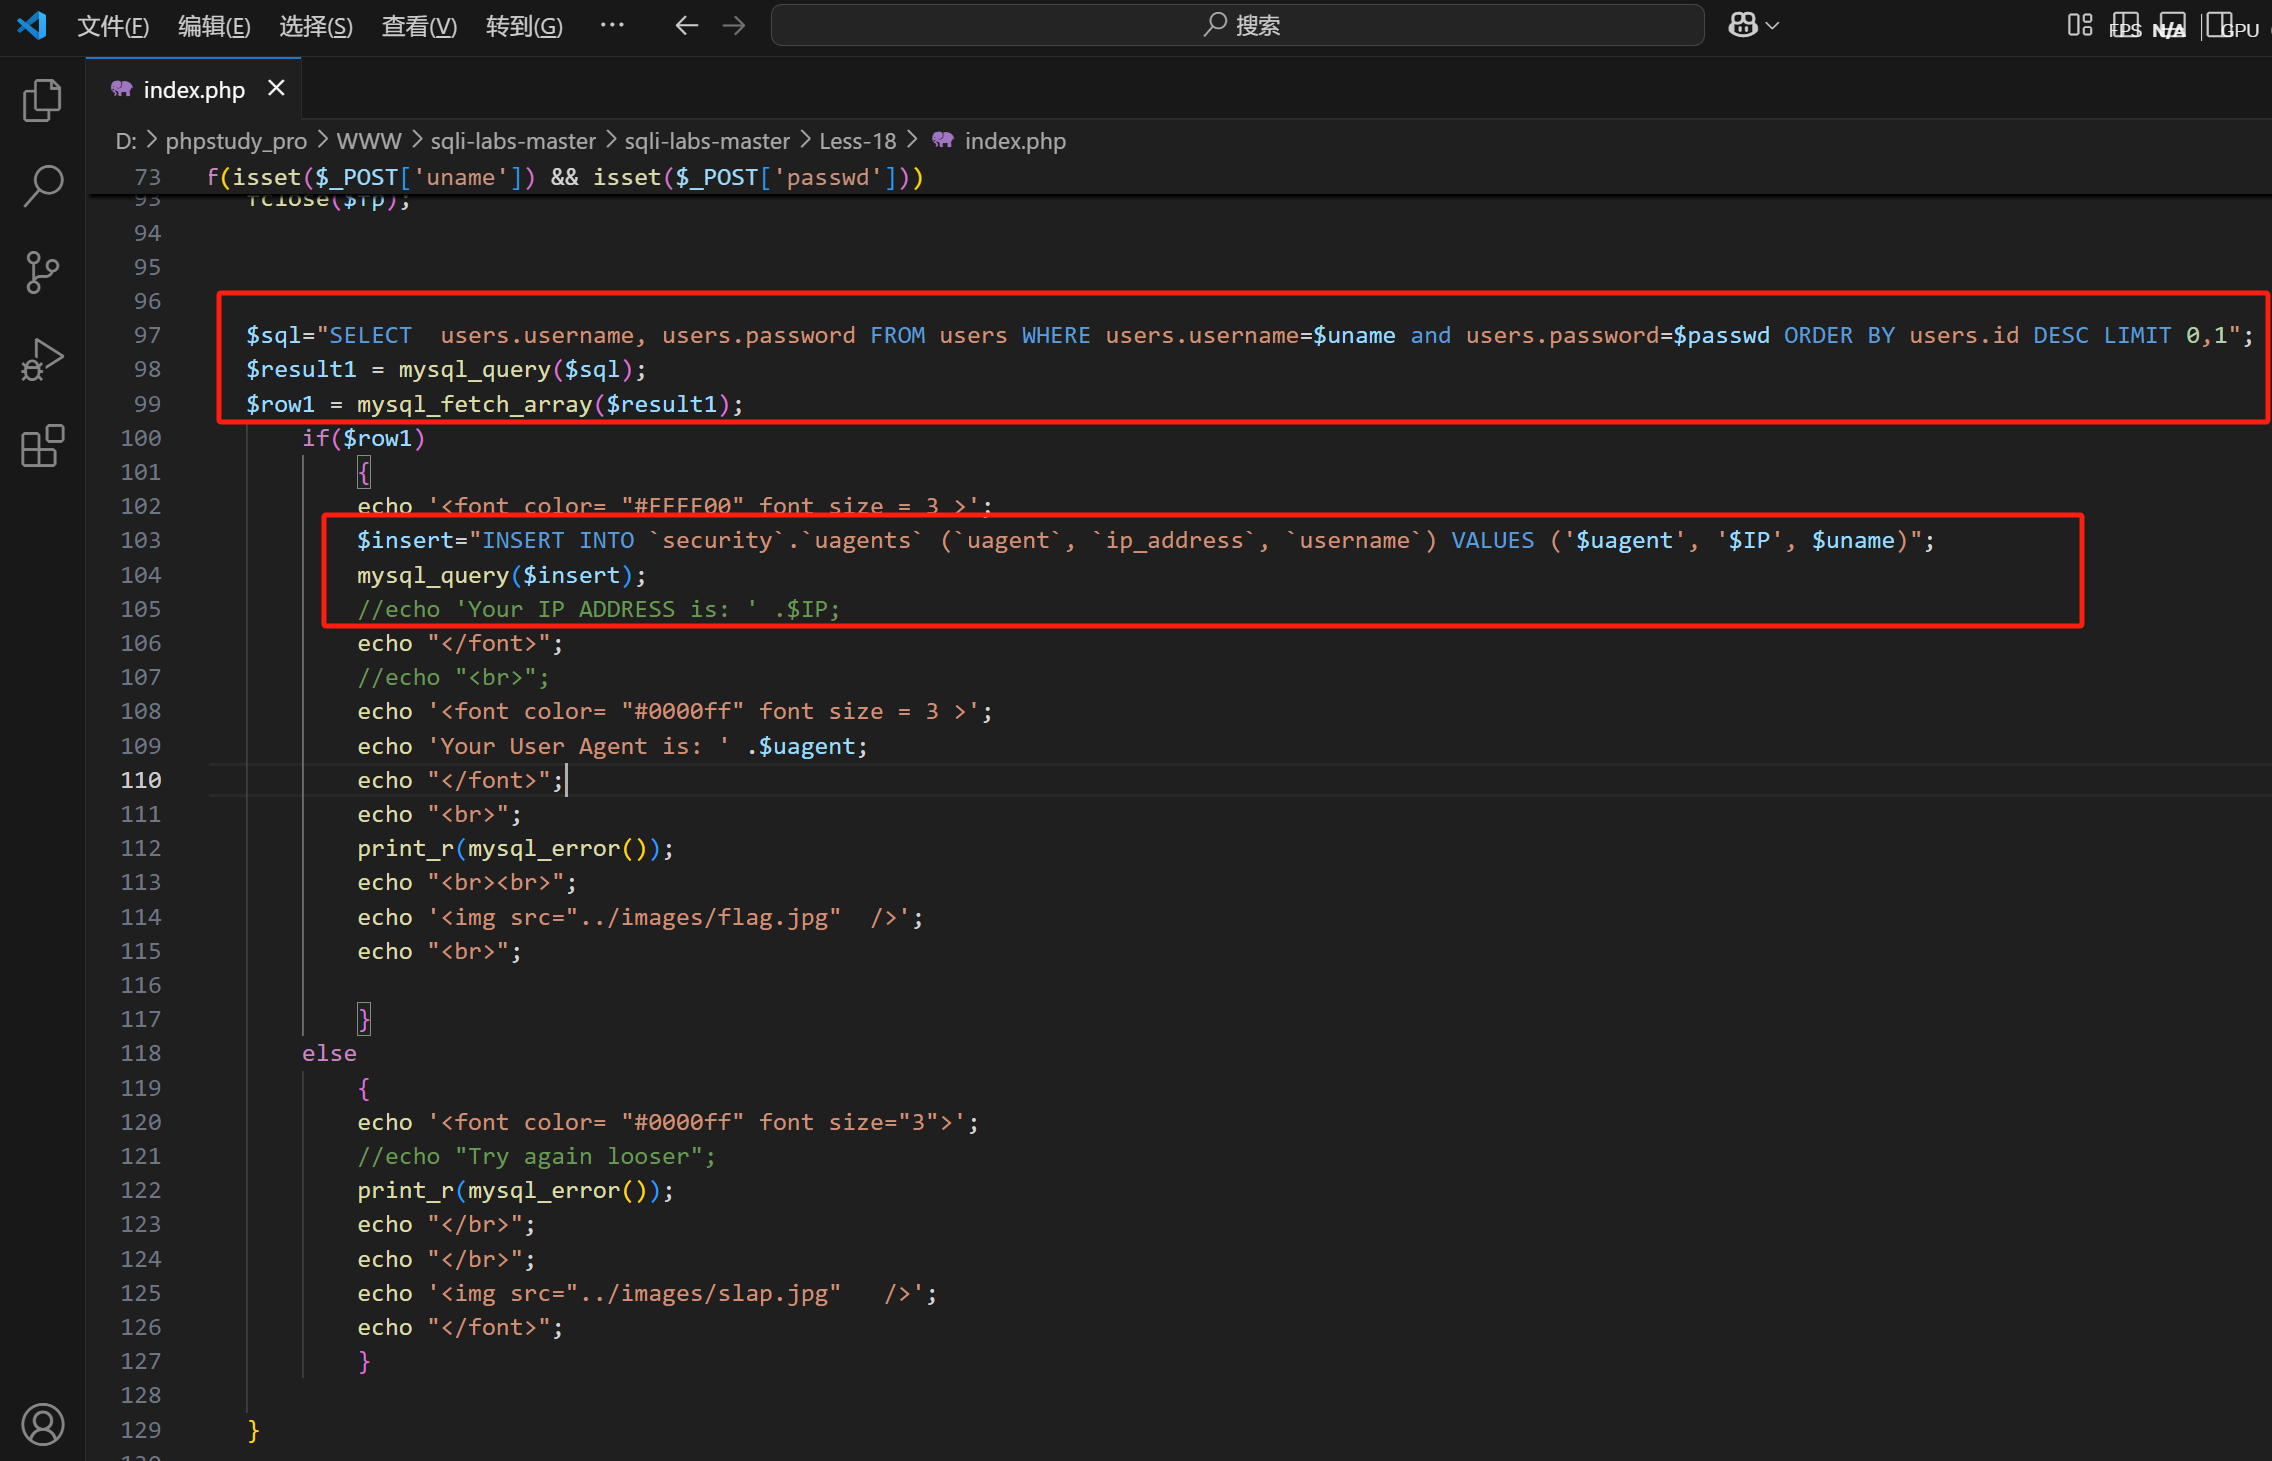Click Customize Layout icon
The image size is (2272, 1461).
pos(2080,25)
